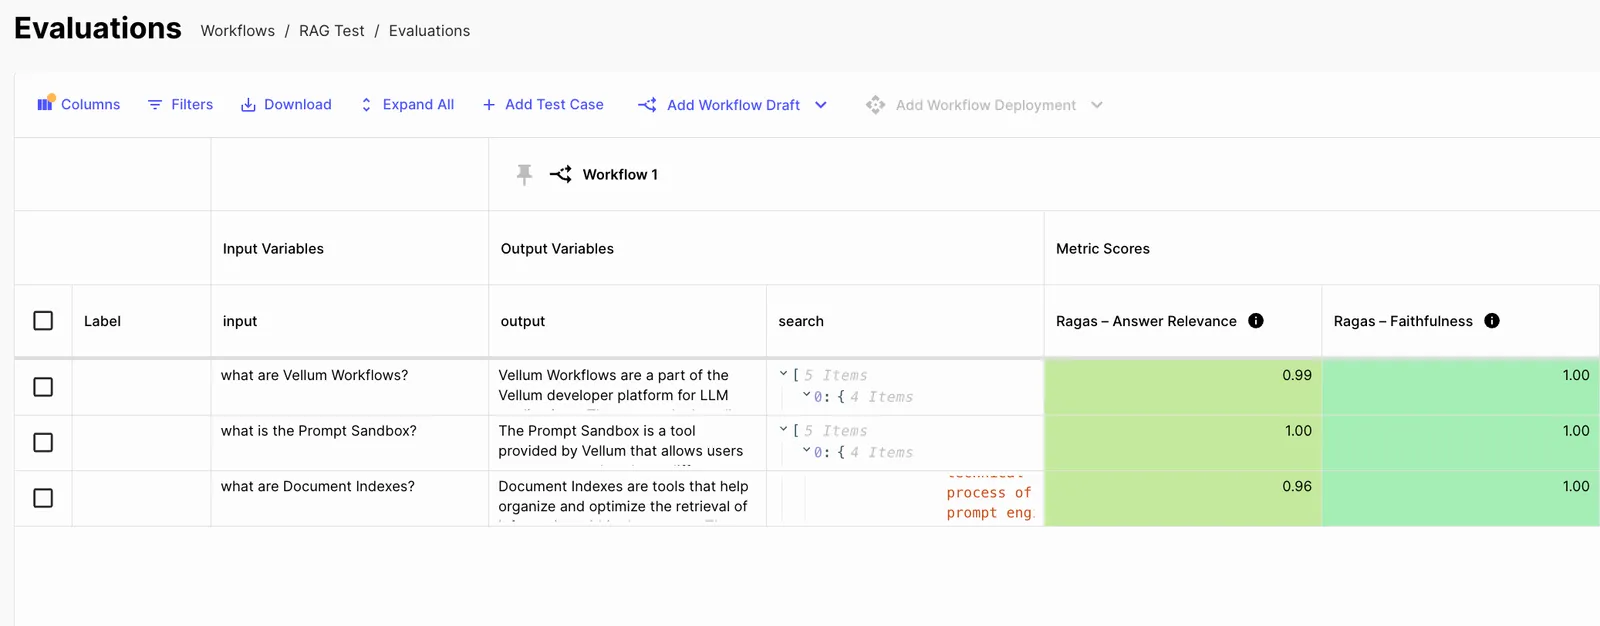Click the 'what are Vellum Workflows?' input cell
The image size is (1600, 626).
[349, 387]
